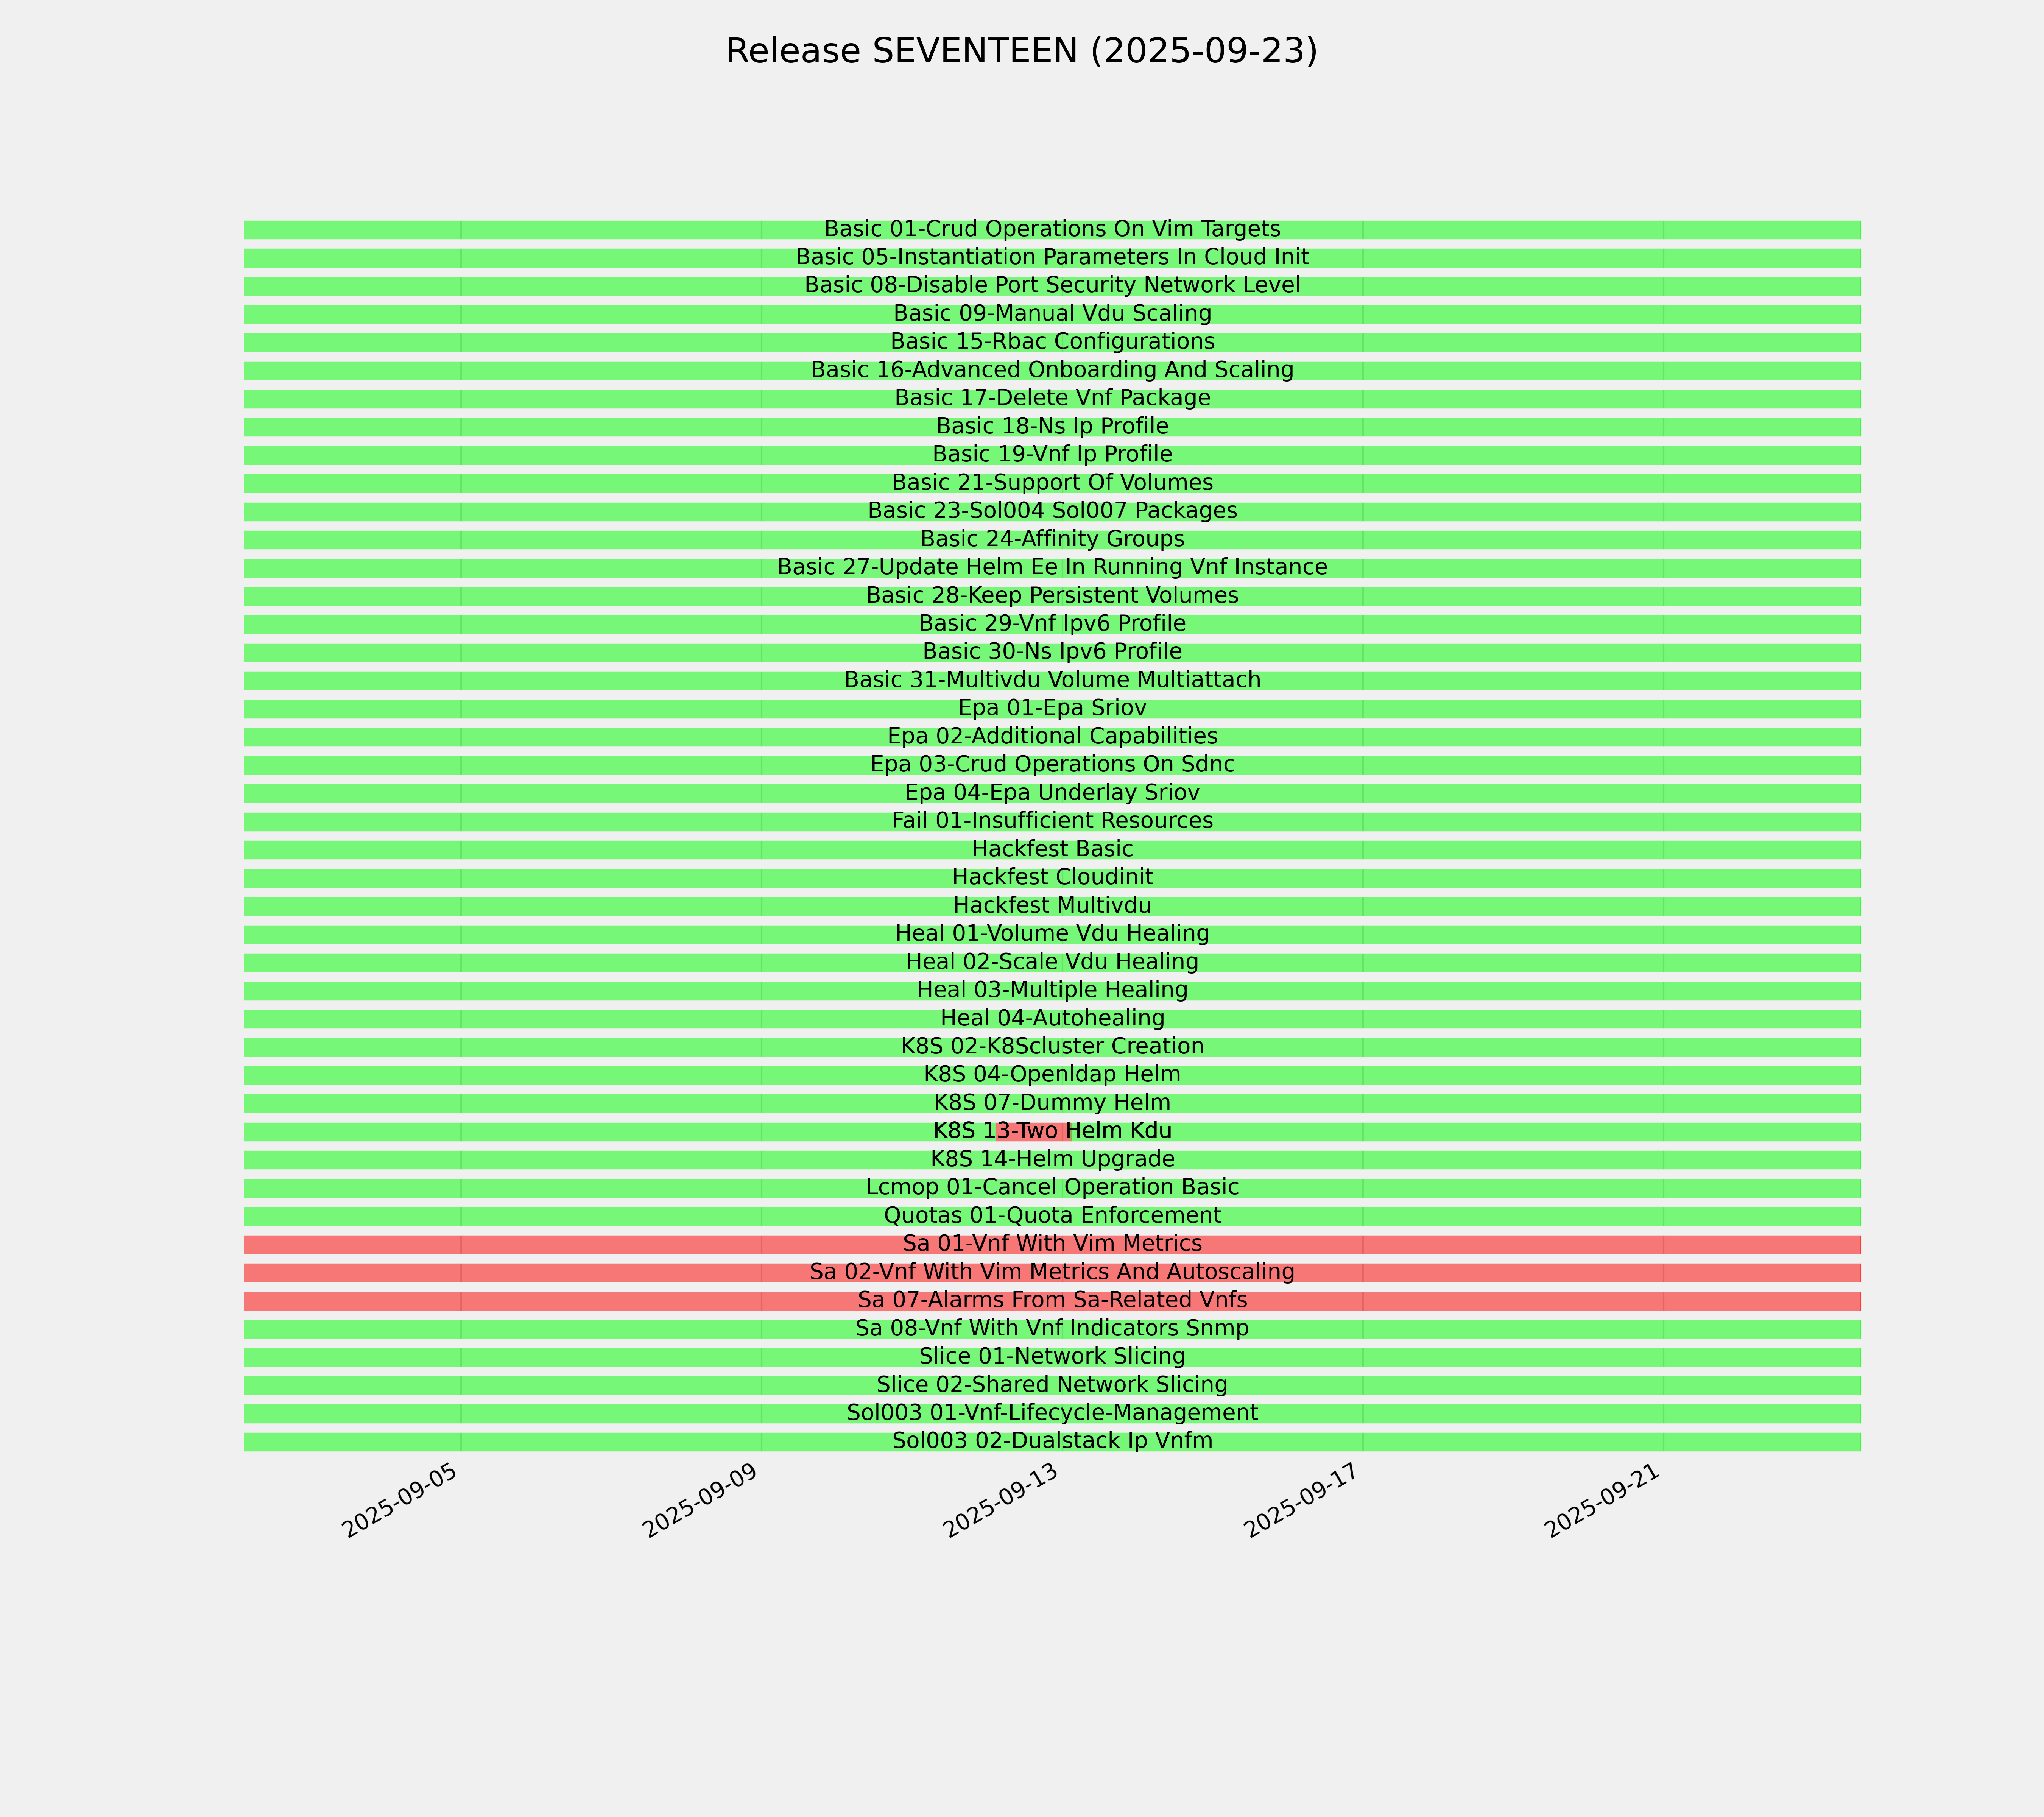The width and height of the screenshot is (2044, 1817).
Task: Click the Basic 27-Update Helm Ee row label
Action: [1052, 567]
